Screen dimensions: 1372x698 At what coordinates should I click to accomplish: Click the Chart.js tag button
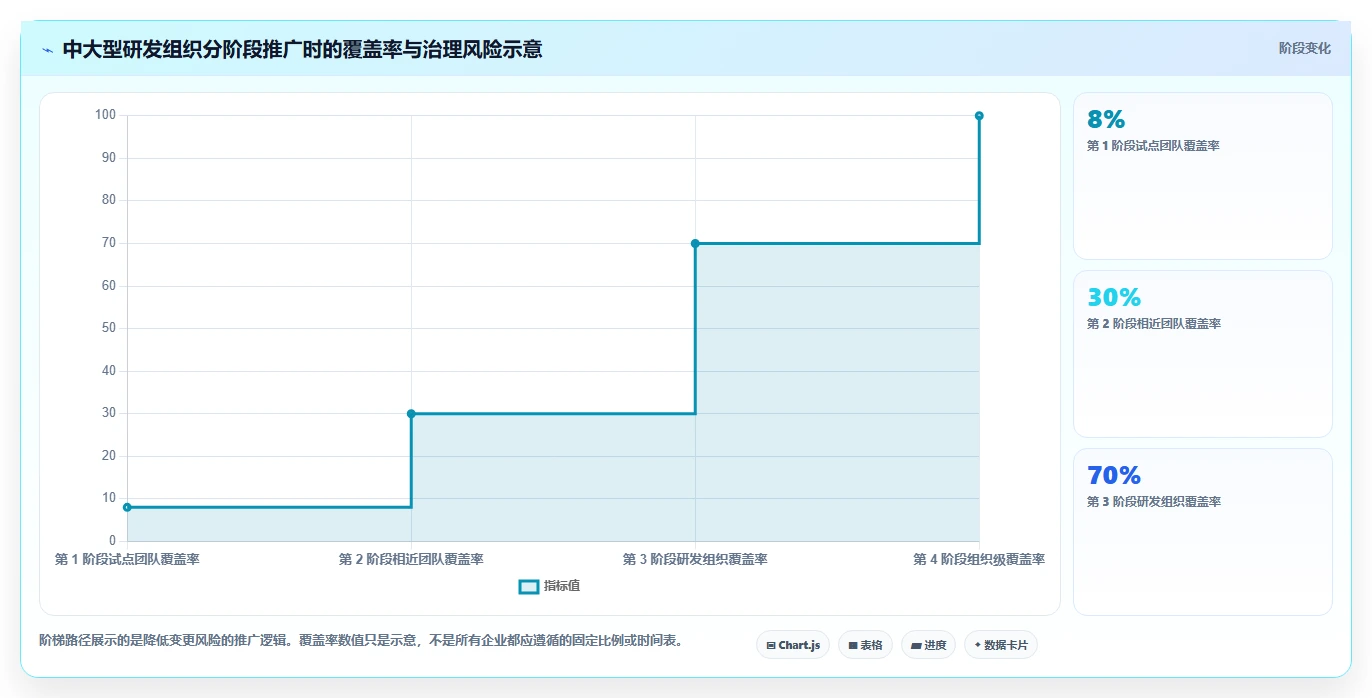point(793,645)
